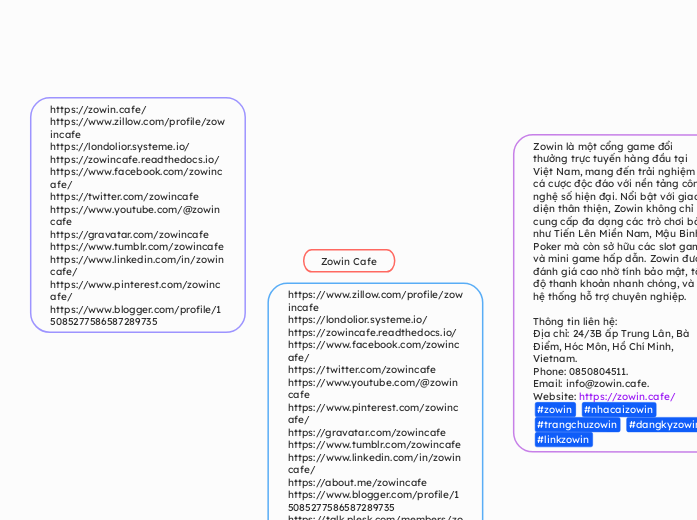Select the central Zowin Cafe node
The height and width of the screenshot is (520, 697).
[349, 261]
